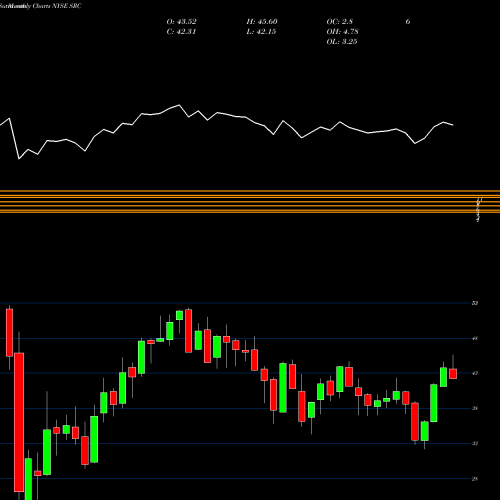Select the high value 'H: 45.60'

coord(262,22)
